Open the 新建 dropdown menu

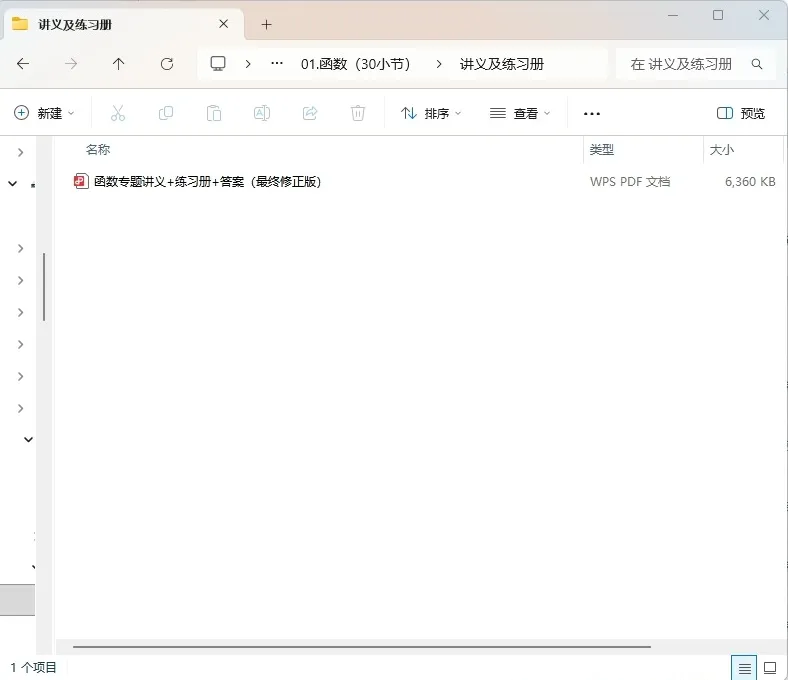tap(44, 113)
